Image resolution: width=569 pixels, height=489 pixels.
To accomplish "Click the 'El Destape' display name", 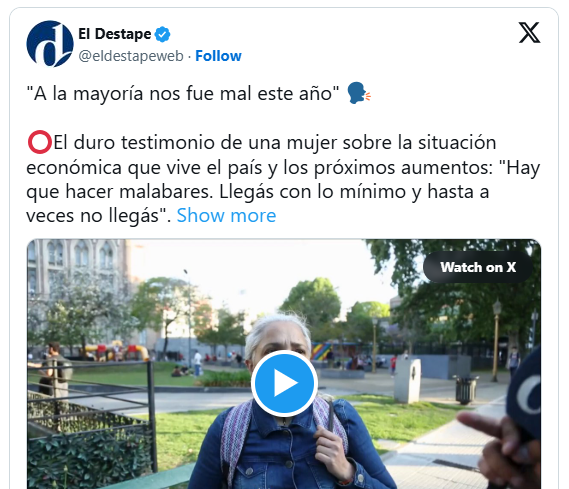I will 115,34.
